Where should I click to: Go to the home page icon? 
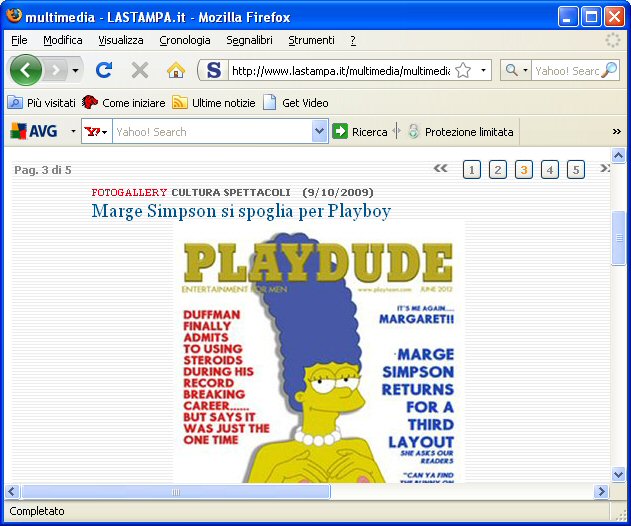tap(176, 70)
